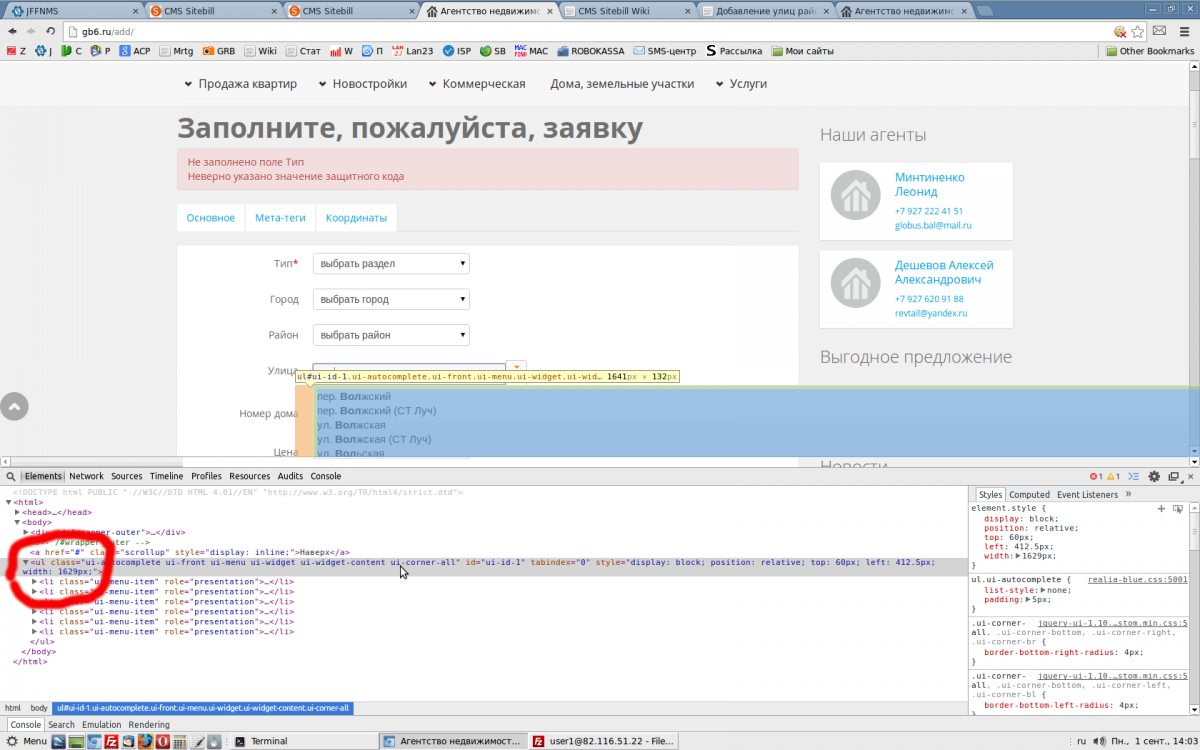Image resolution: width=1200 pixels, height=750 pixels.
Task: Click the keyboard layout 'ru' indicator in tray
Action: pos(1081,741)
